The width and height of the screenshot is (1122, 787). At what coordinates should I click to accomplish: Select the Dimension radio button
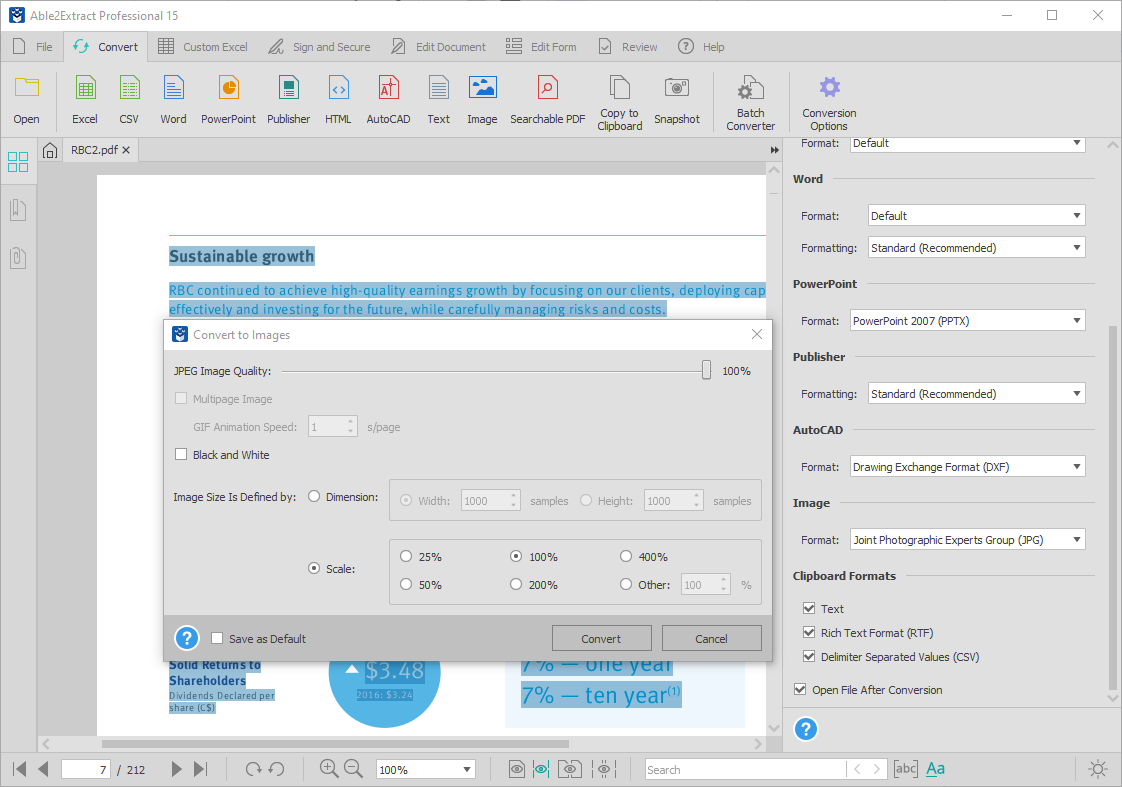(313, 497)
